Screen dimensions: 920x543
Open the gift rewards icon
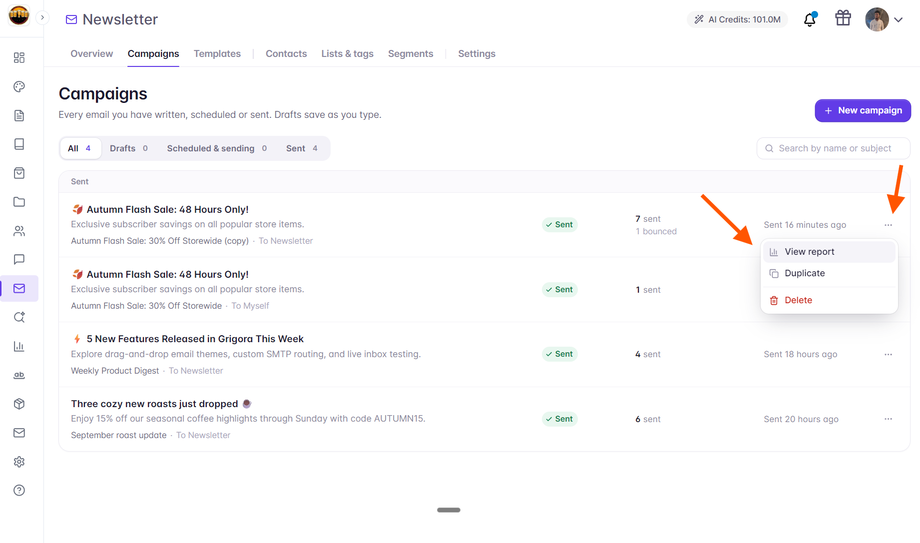[843, 18]
